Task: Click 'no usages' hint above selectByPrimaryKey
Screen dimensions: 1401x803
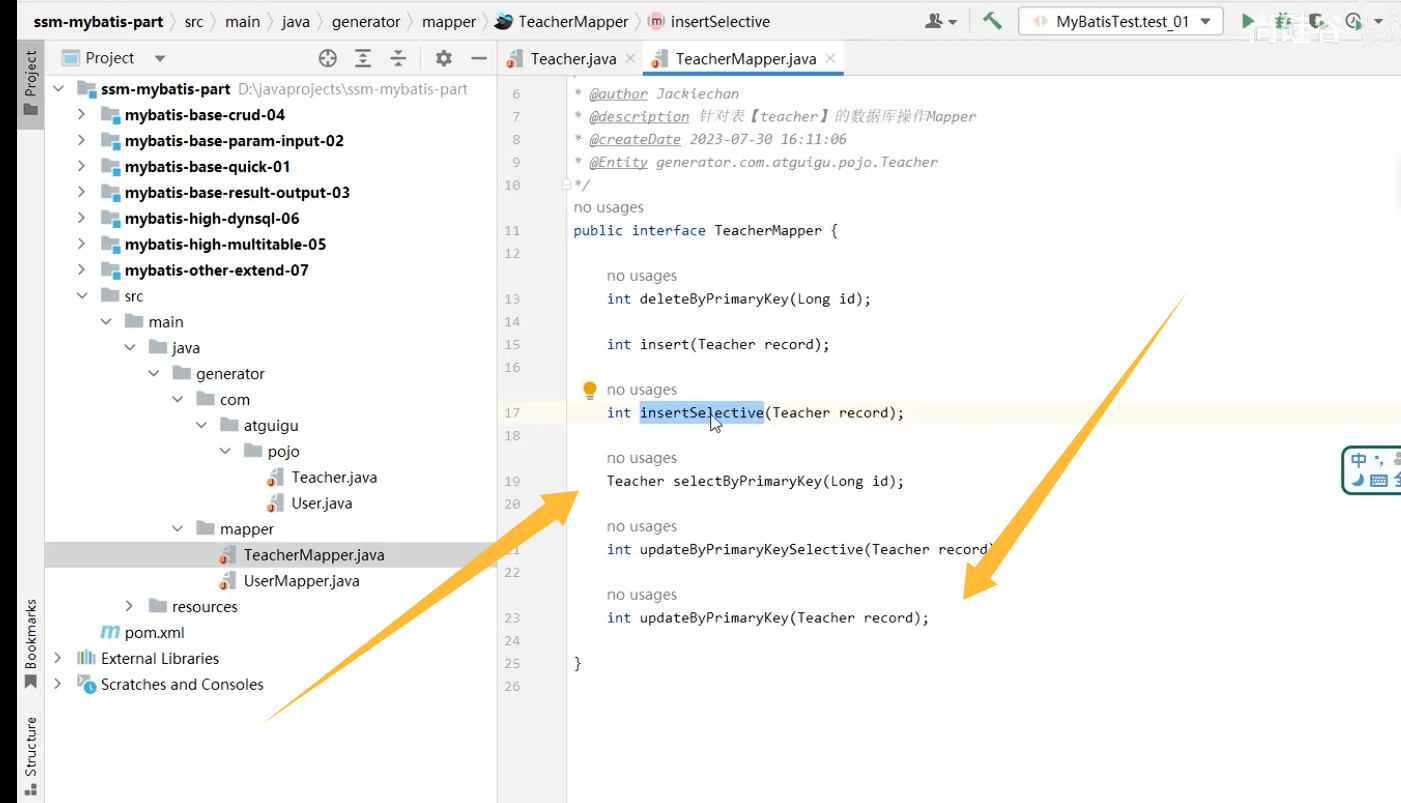Action: click(641, 458)
